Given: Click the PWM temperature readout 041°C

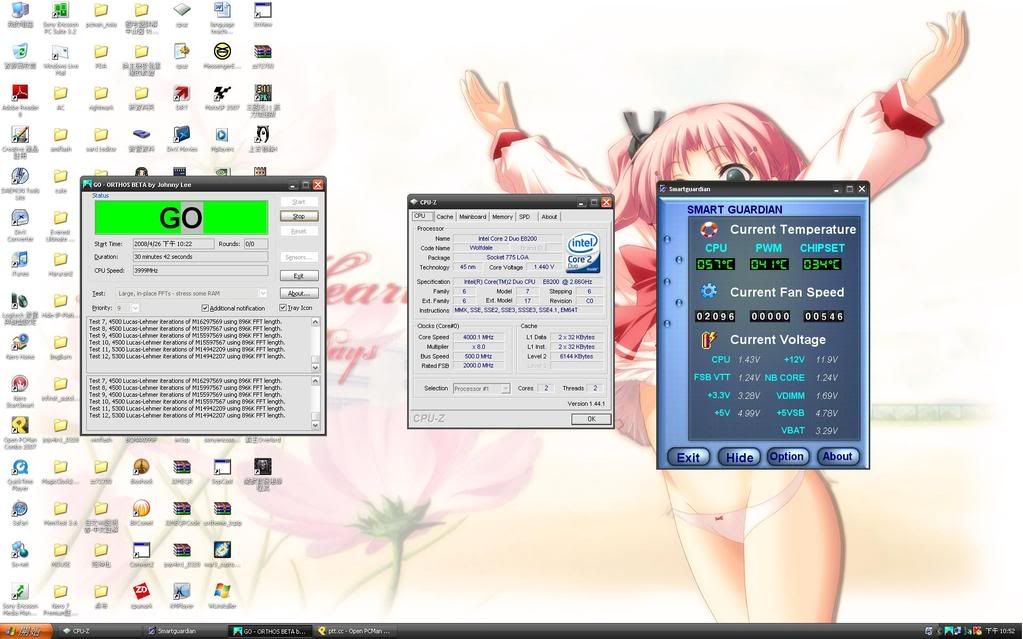Looking at the screenshot, I should click(769, 264).
